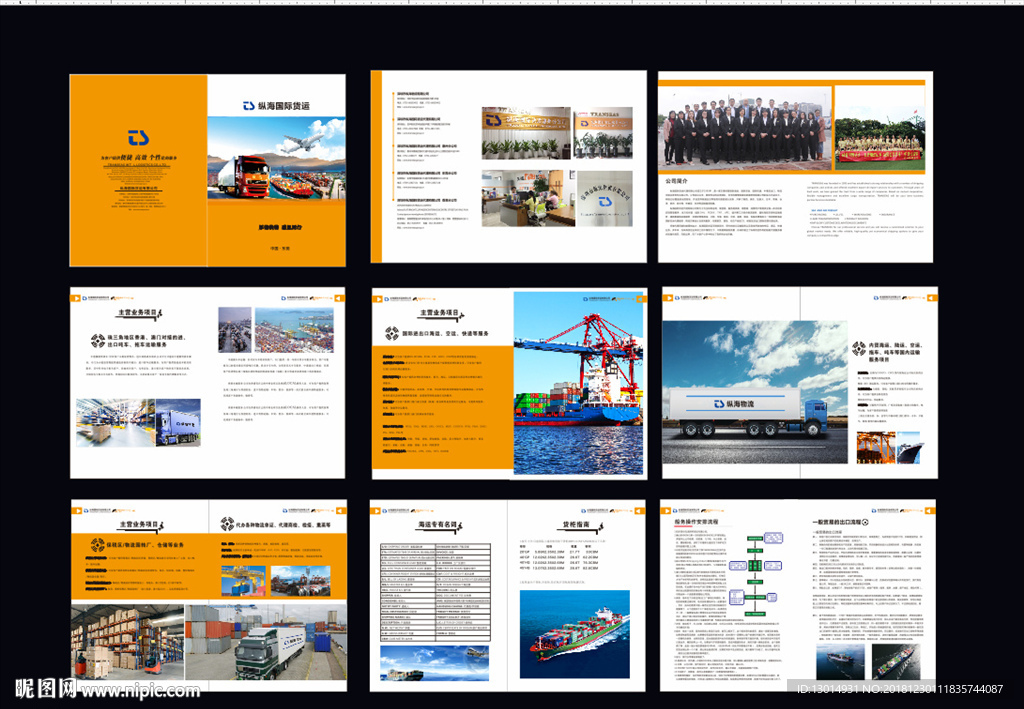Viewport: 1024px width, 709px height.
Task: Open the reception desk photo with plants
Action: [x=526, y=133]
